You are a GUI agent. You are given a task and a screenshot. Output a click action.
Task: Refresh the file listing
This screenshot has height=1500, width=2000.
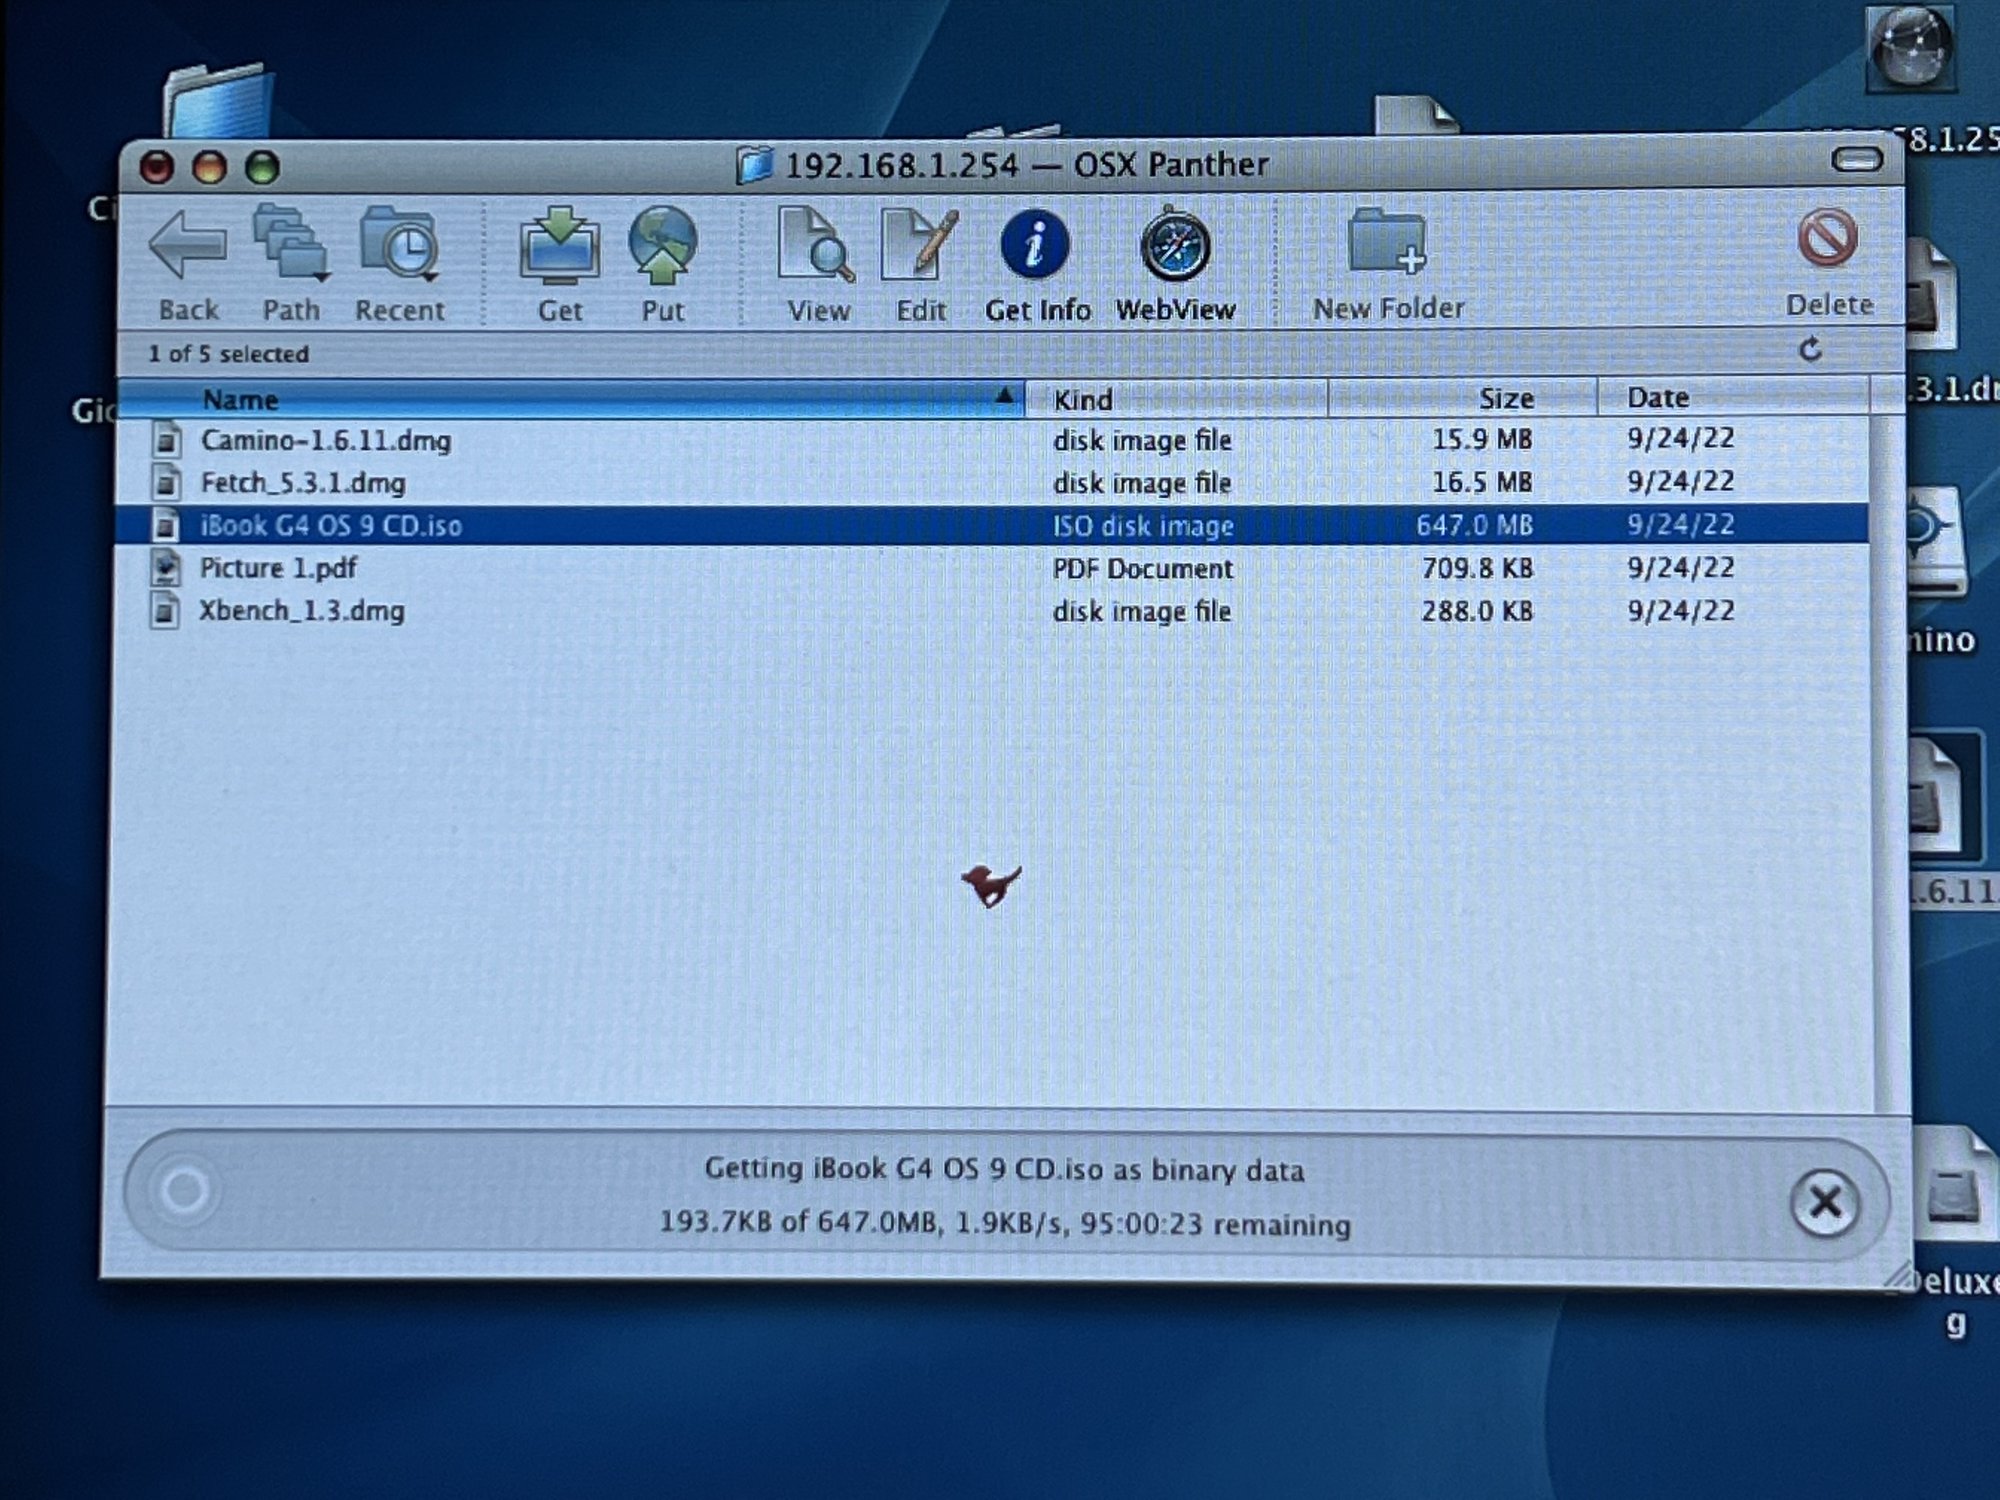[1809, 350]
